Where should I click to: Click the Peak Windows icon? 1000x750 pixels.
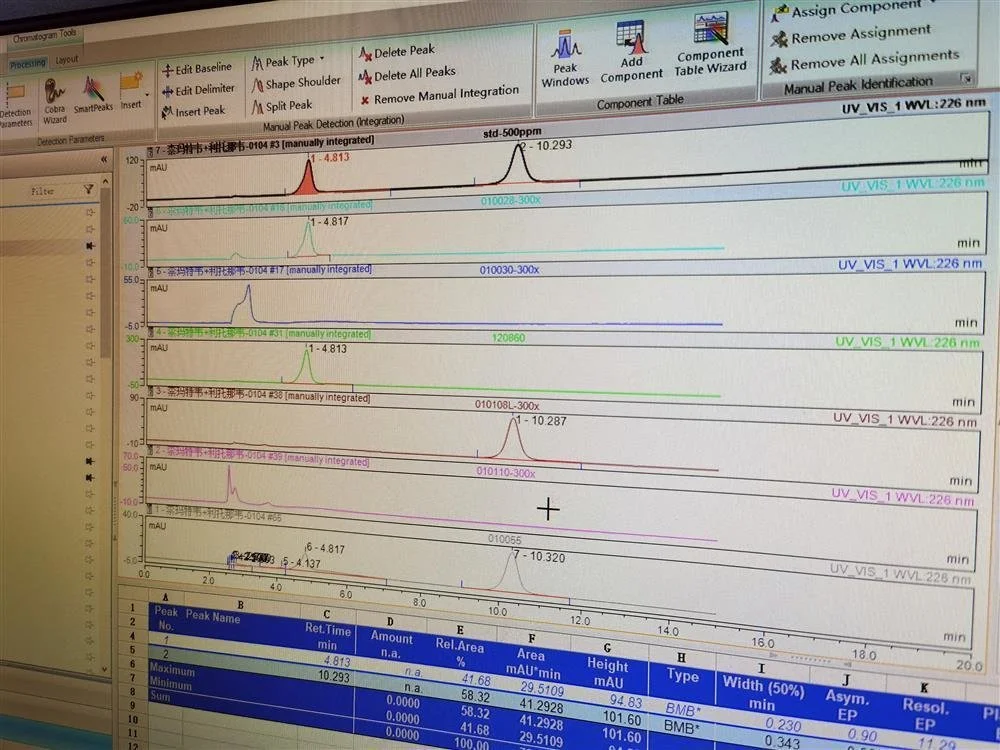565,59
